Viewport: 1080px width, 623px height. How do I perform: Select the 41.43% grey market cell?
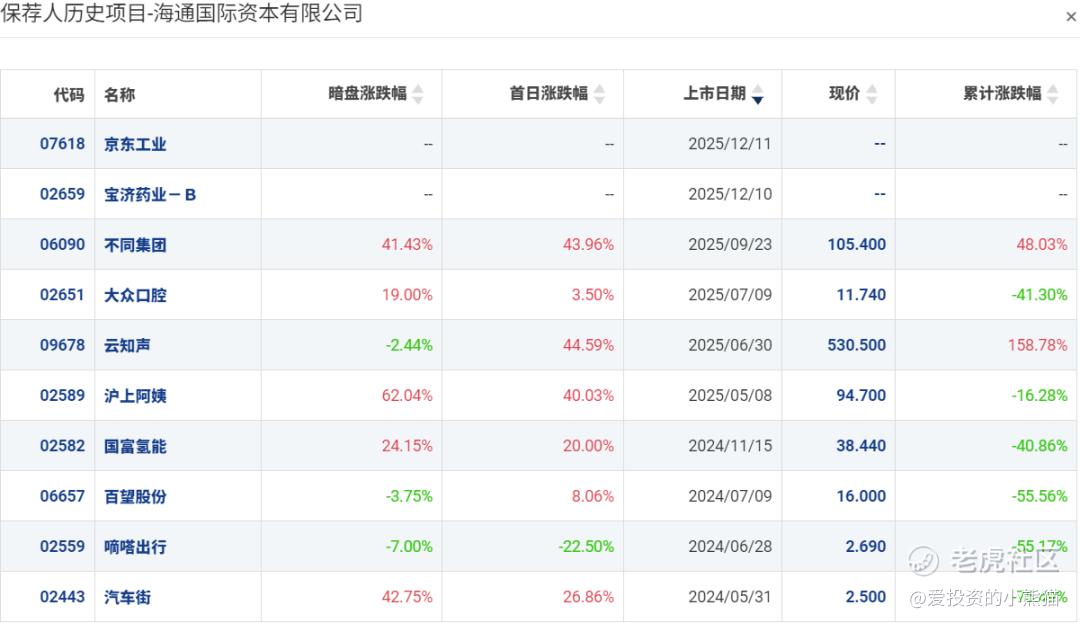tap(407, 244)
